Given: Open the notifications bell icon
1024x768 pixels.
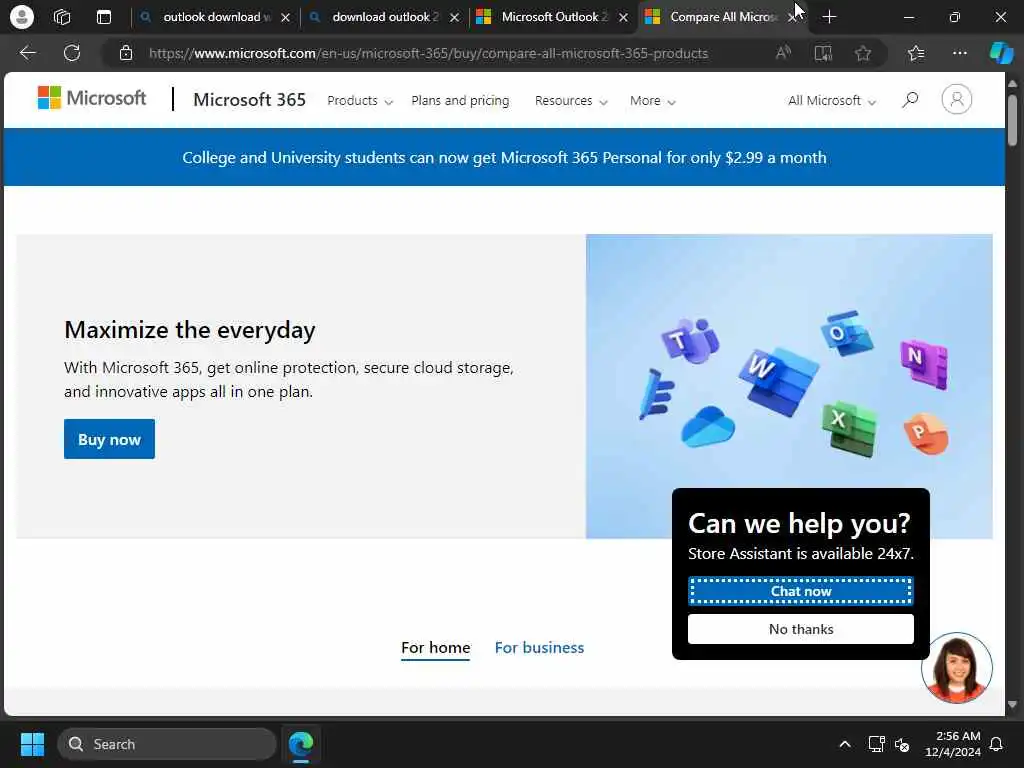Looking at the screenshot, I should pyautogui.click(x=996, y=744).
